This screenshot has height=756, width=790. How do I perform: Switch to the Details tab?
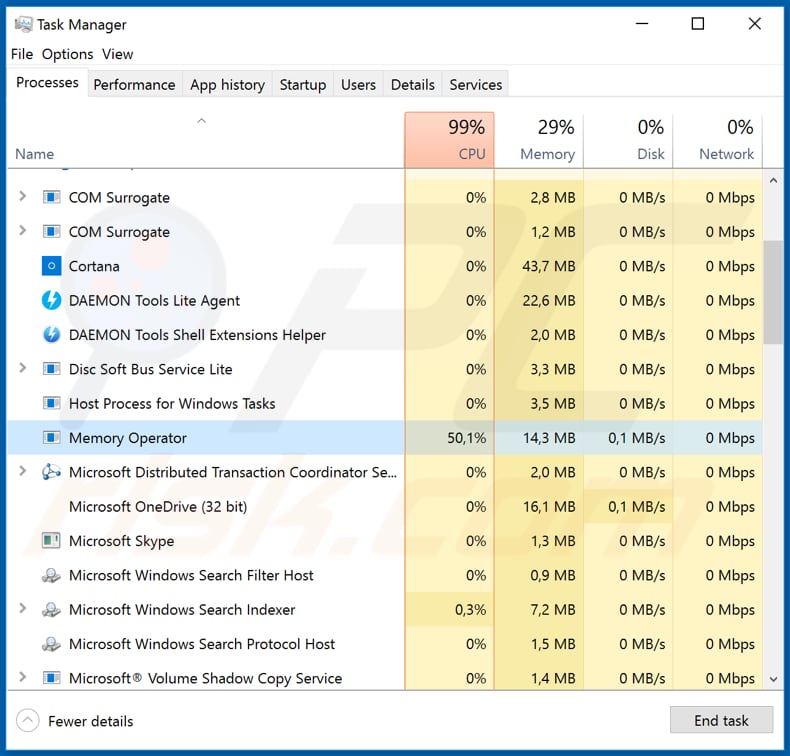(413, 85)
